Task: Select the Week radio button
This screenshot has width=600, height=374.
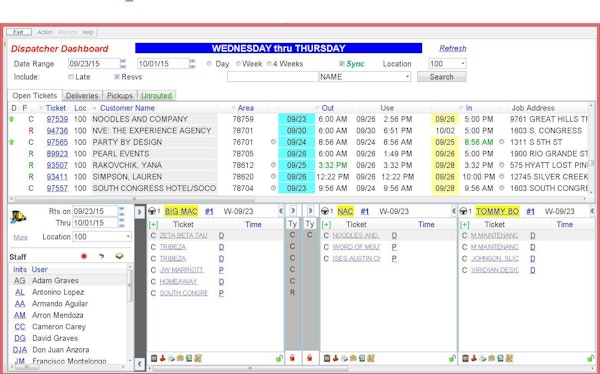Action: 238,64
